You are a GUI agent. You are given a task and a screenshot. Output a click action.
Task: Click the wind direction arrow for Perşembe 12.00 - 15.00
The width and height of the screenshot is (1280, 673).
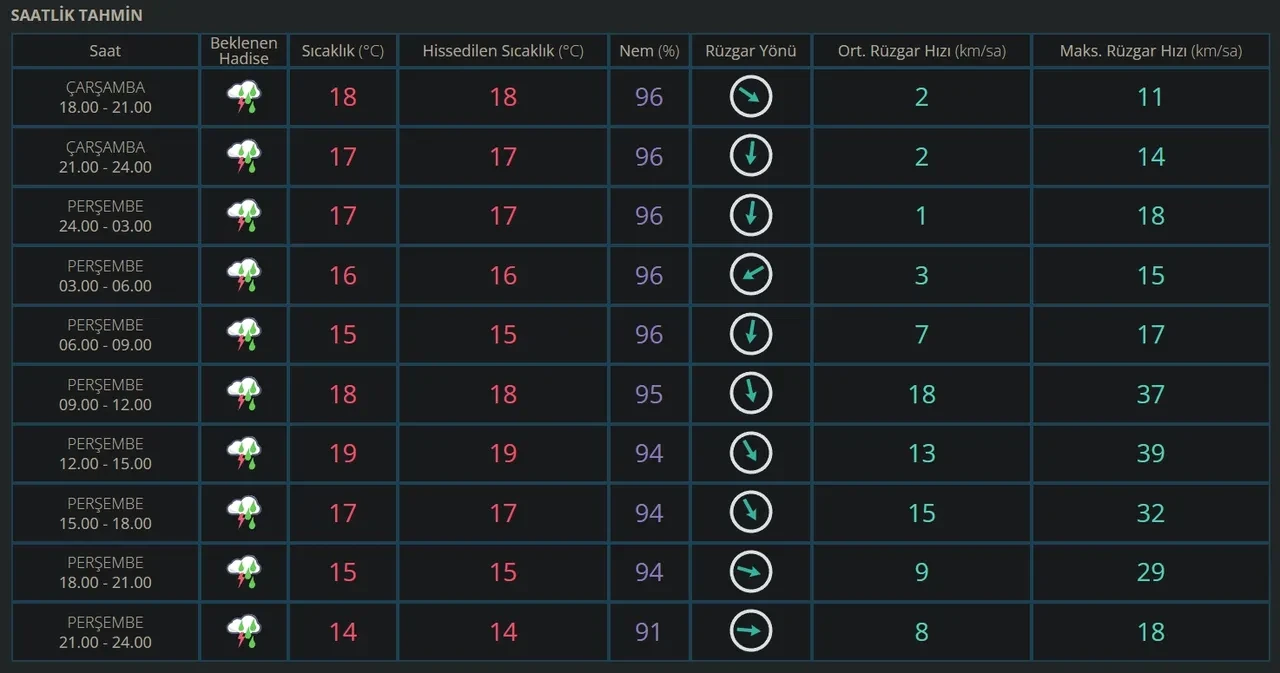click(x=750, y=453)
